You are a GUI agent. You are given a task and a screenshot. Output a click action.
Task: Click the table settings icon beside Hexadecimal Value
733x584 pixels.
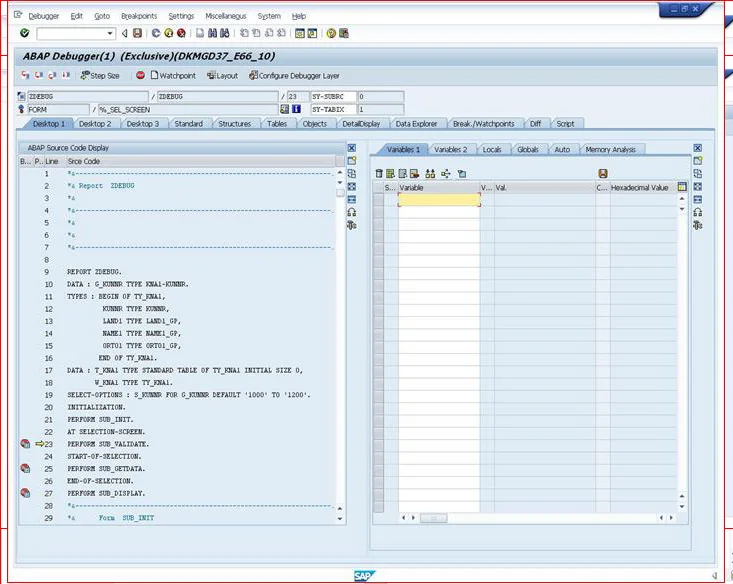[x=682, y=187]
